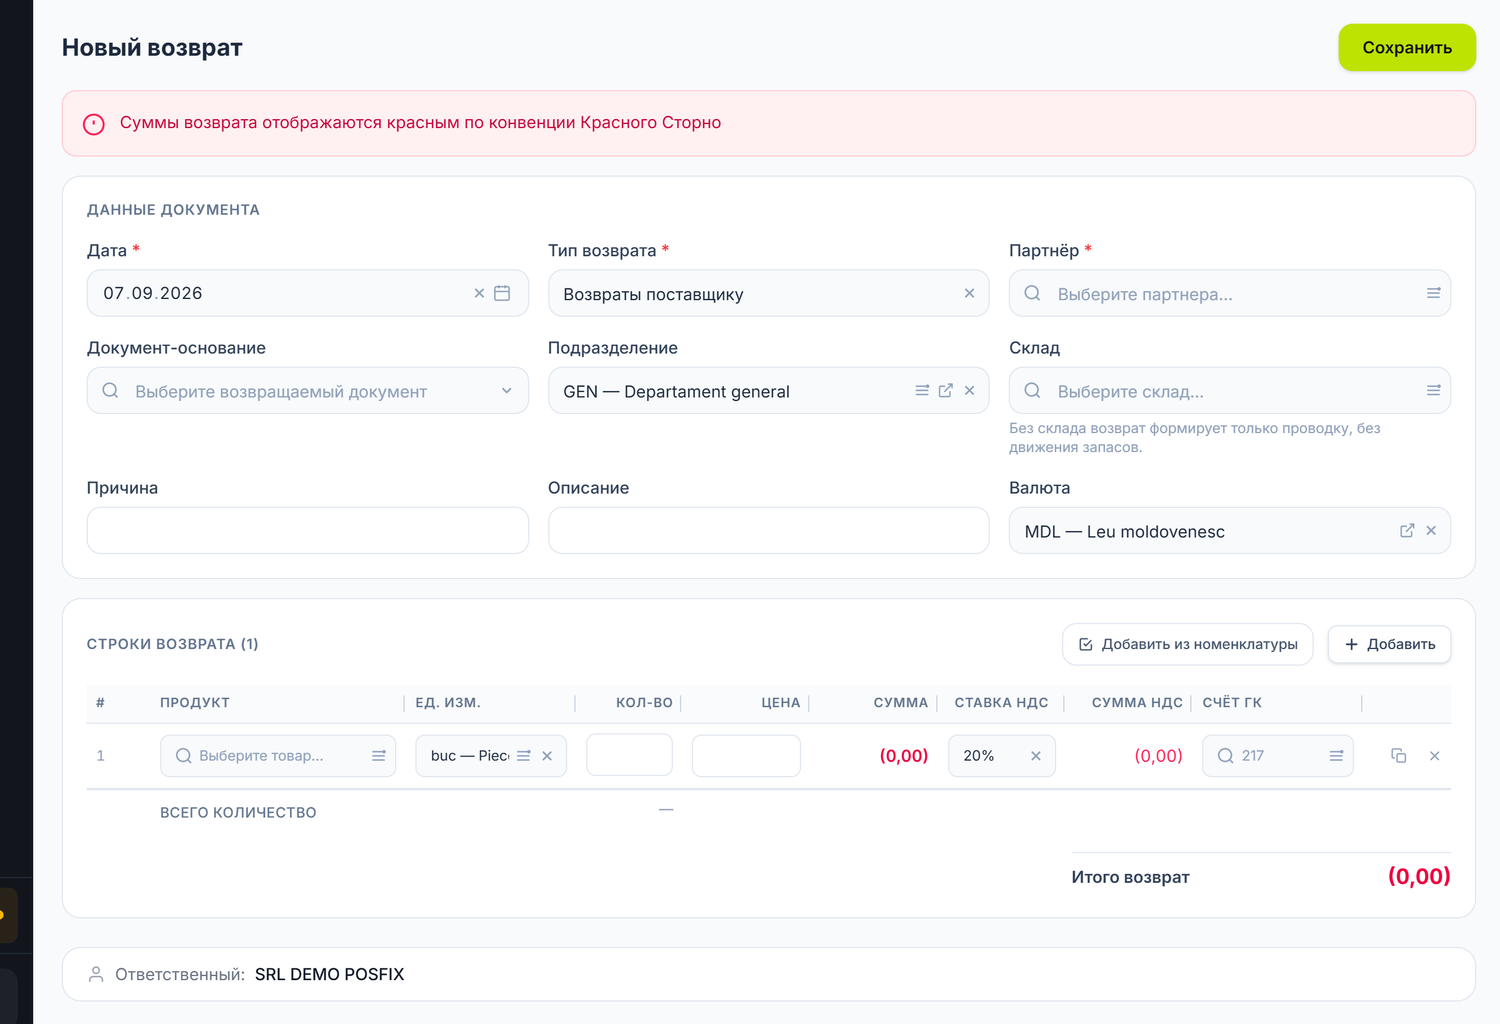Screen dimensions: 1500x1024
Task: Click the search icon in Документ-основание field
Action: tap(111, 390)
